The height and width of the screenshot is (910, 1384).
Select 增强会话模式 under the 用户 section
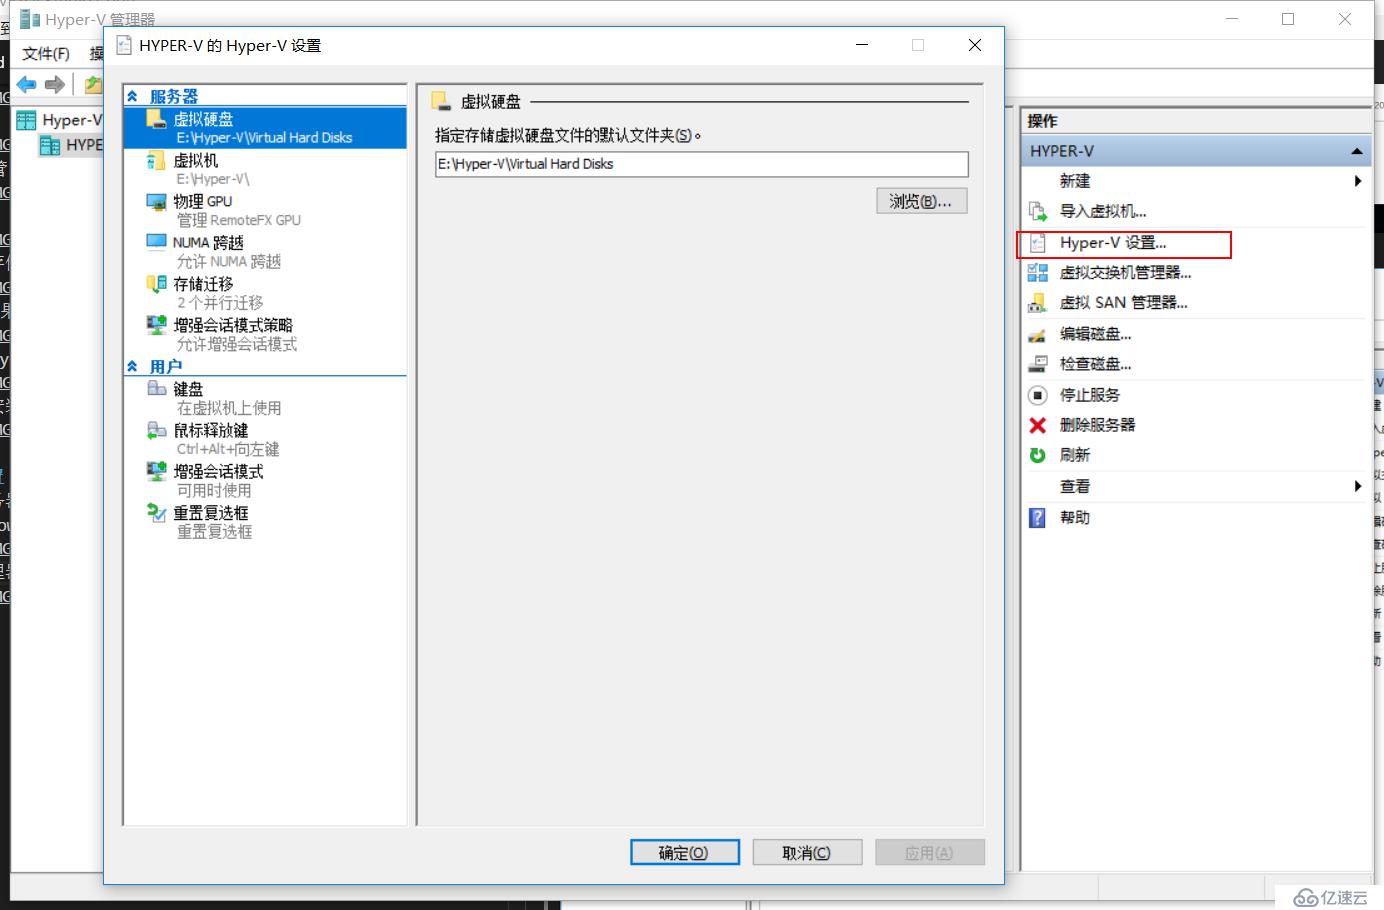coord(265,480)
